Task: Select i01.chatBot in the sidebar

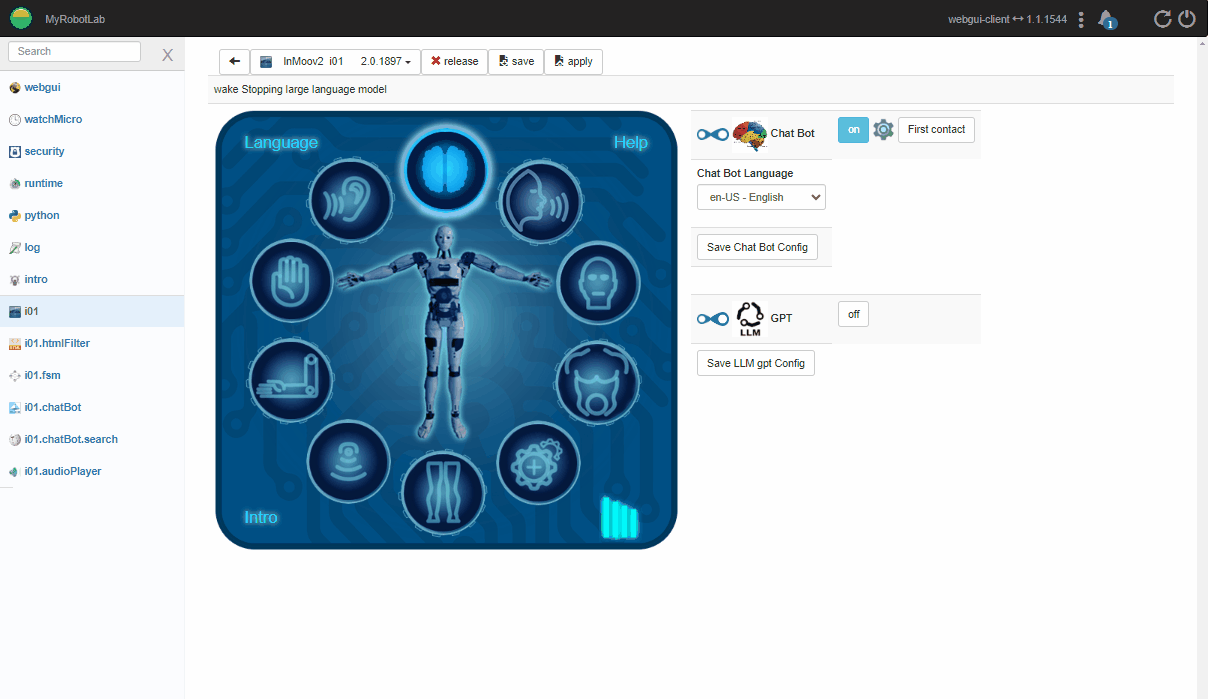Action: pos(53,407)
